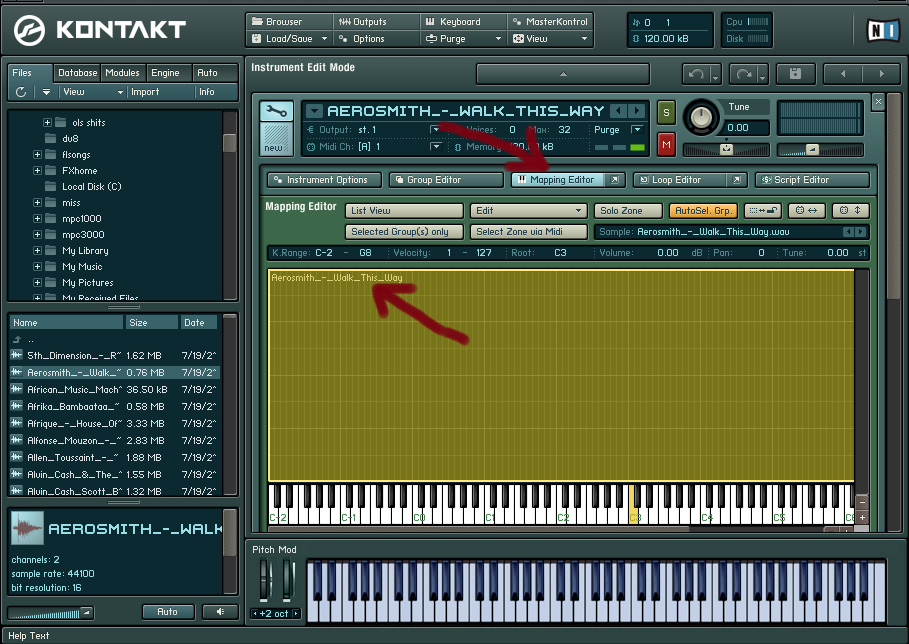909x644 pixels.
Task: Toggle List View in Mapping Editor
Action: pyautogui.click(x=404, y=210)
